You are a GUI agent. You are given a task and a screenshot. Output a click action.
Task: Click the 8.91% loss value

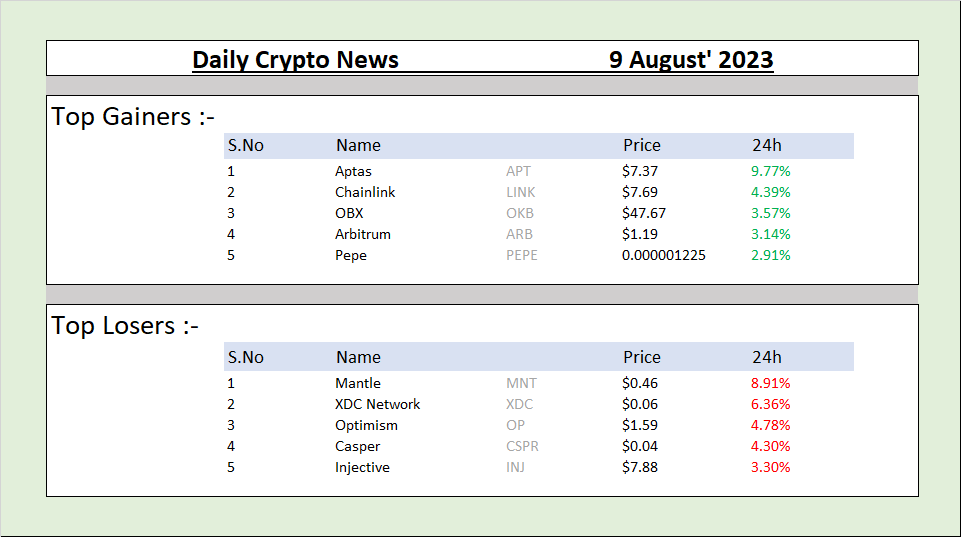[x=770, y=383]
